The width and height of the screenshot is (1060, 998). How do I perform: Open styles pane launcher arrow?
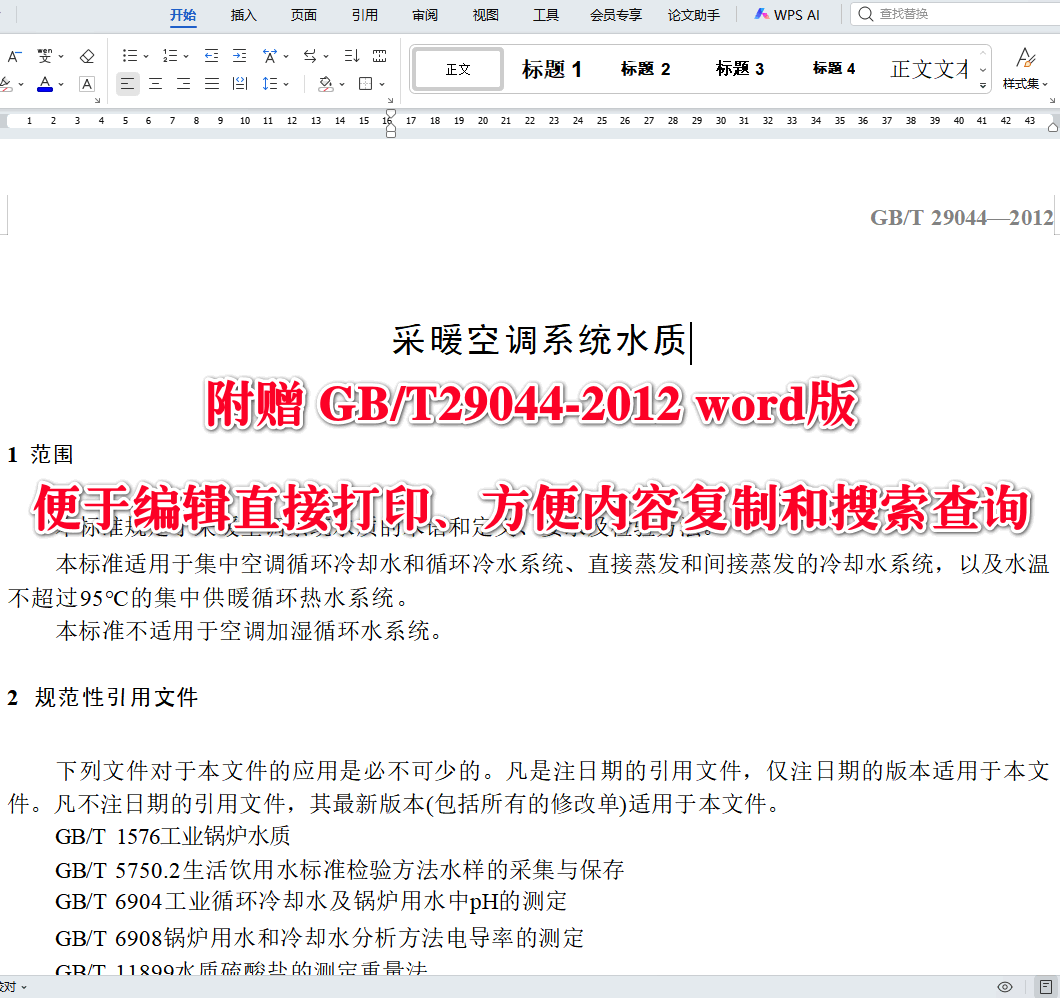tap(1052, 101)
